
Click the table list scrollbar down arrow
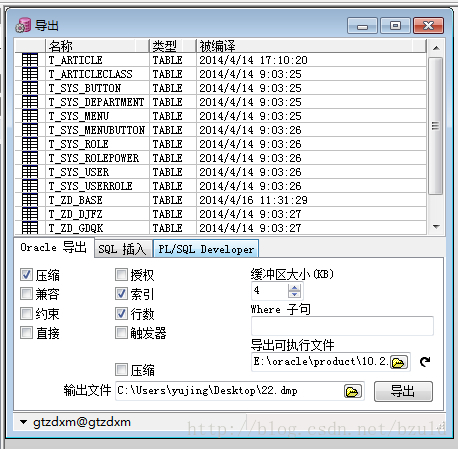coord(436,227)
